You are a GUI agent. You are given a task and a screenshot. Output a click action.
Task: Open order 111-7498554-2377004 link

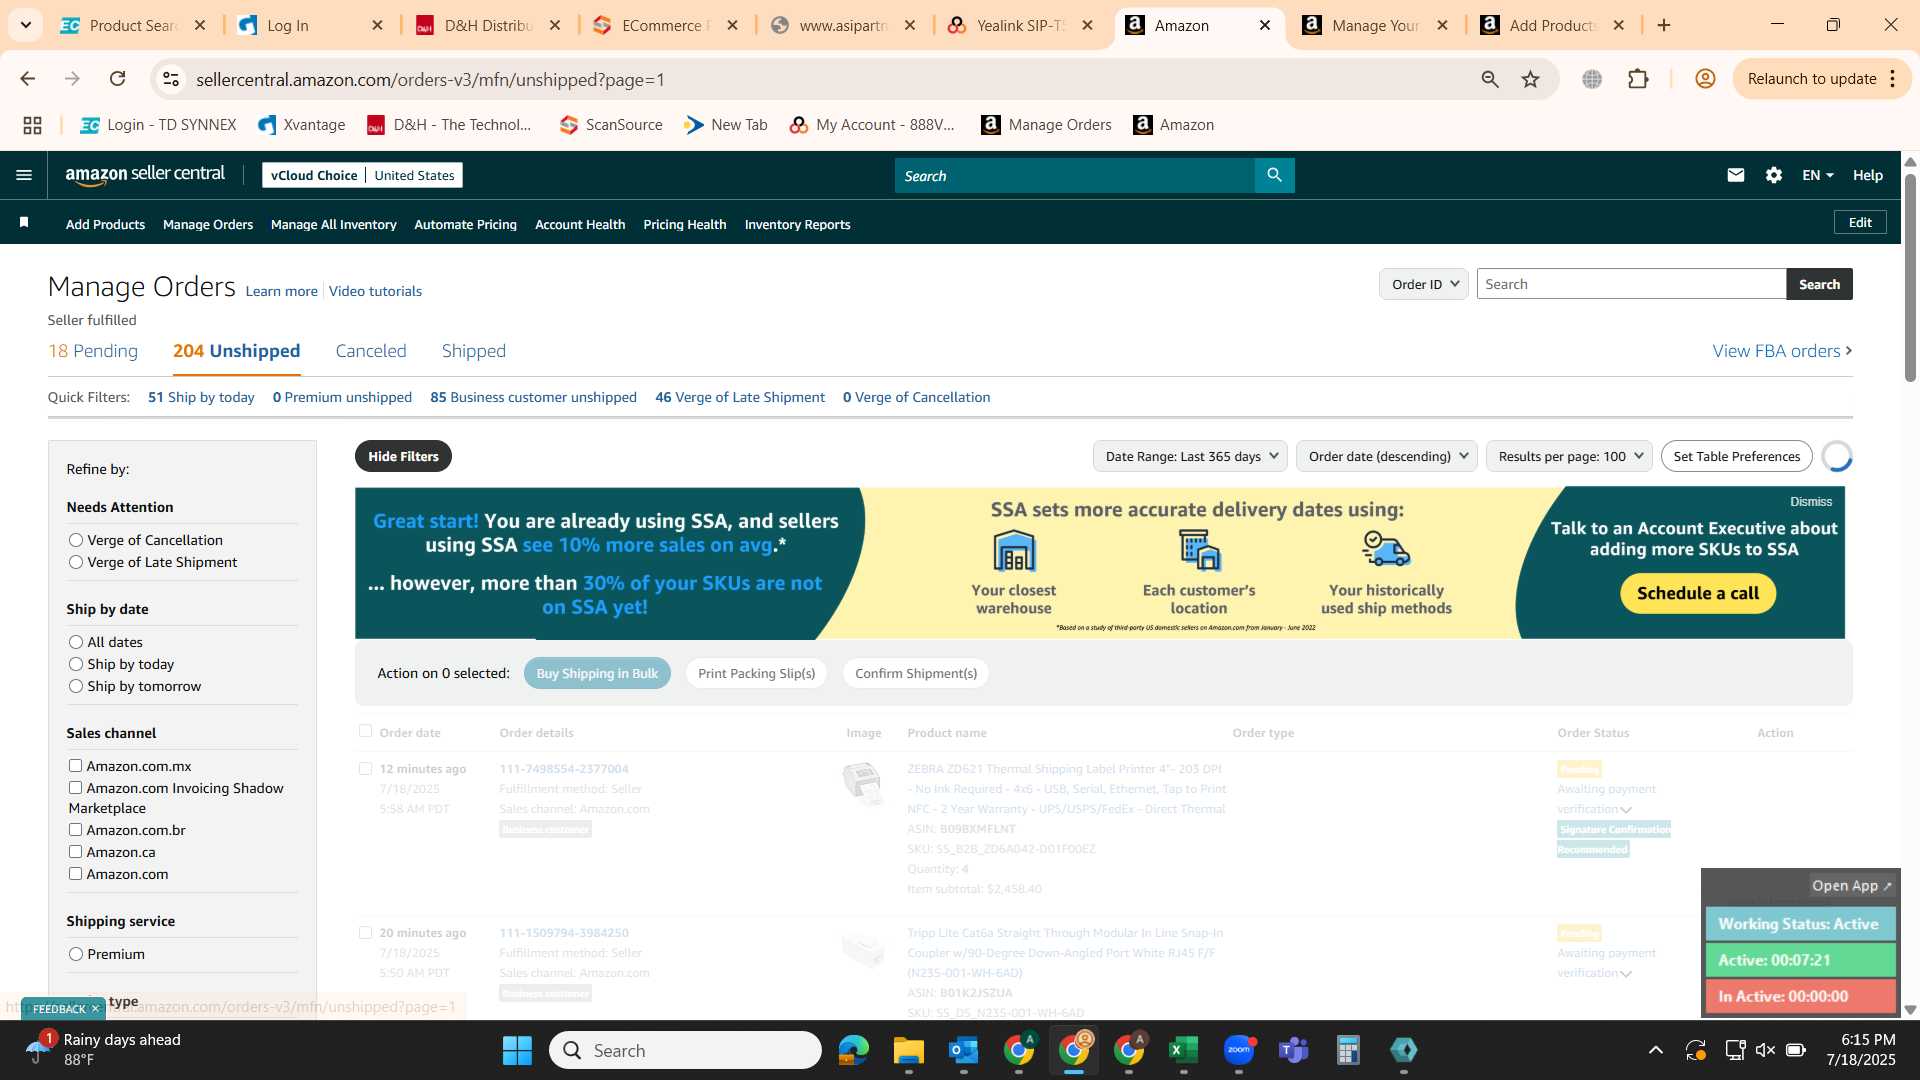[x=564, y=769]
